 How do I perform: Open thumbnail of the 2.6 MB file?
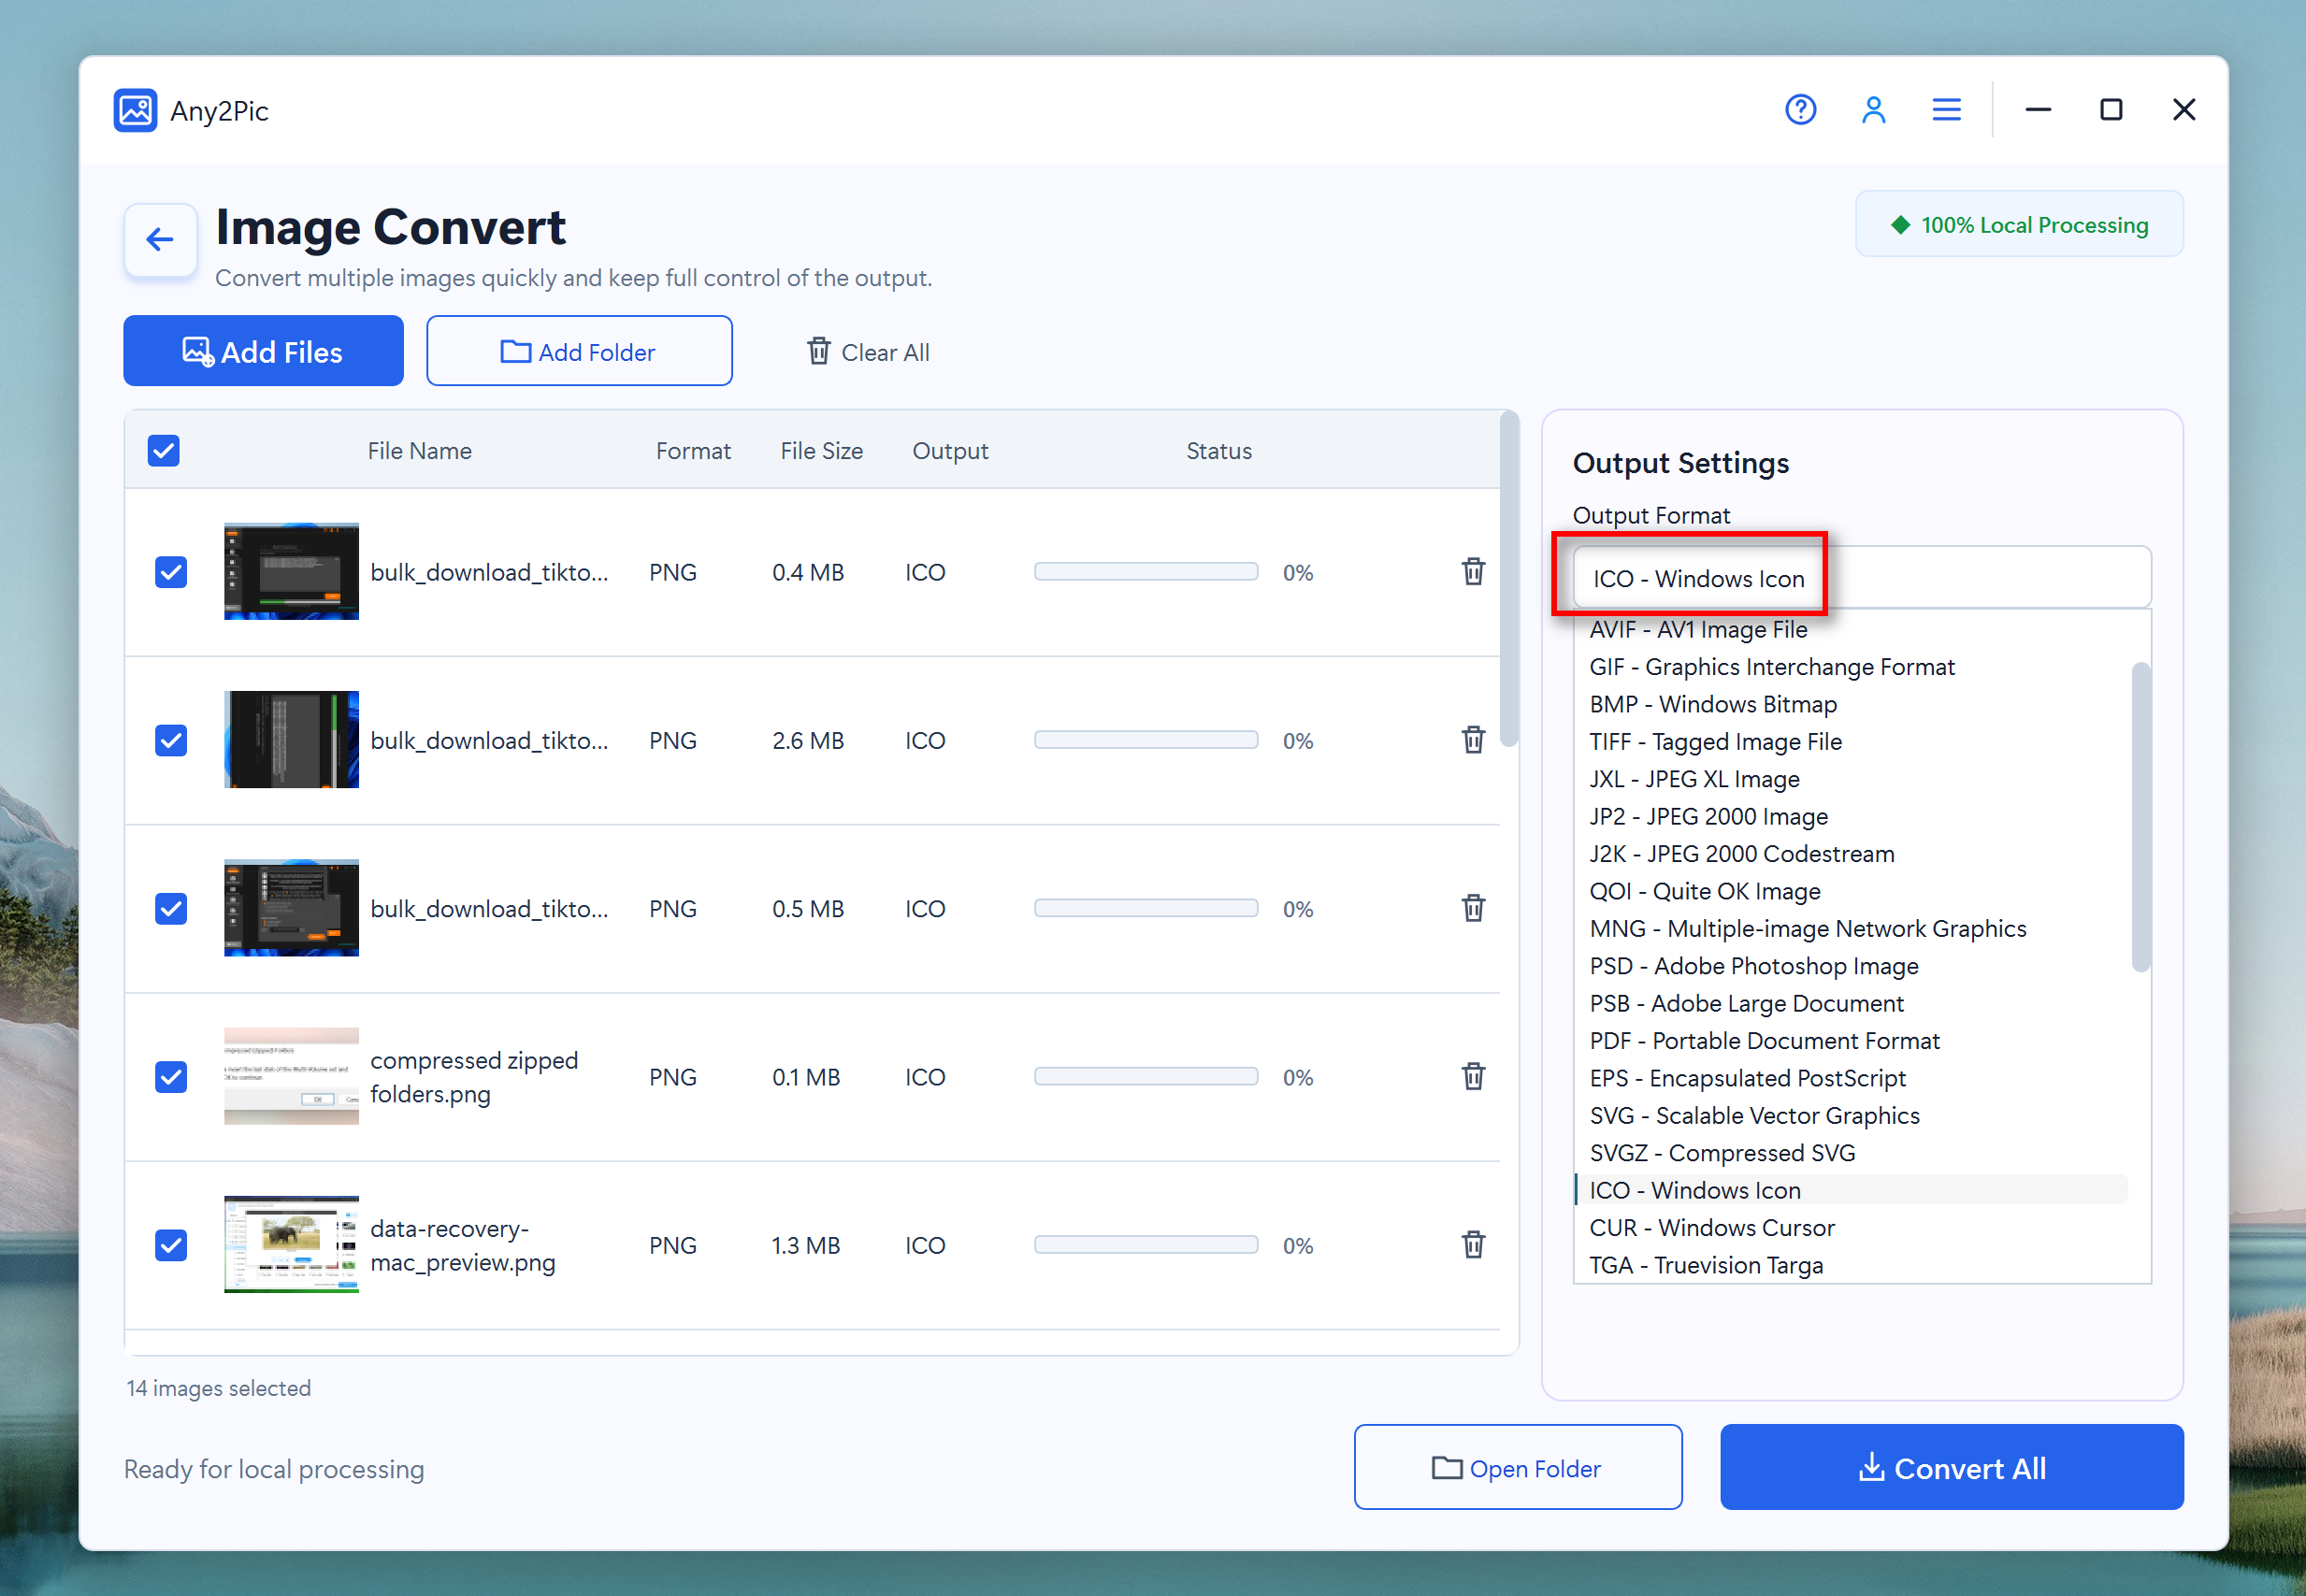coord(291,740)
